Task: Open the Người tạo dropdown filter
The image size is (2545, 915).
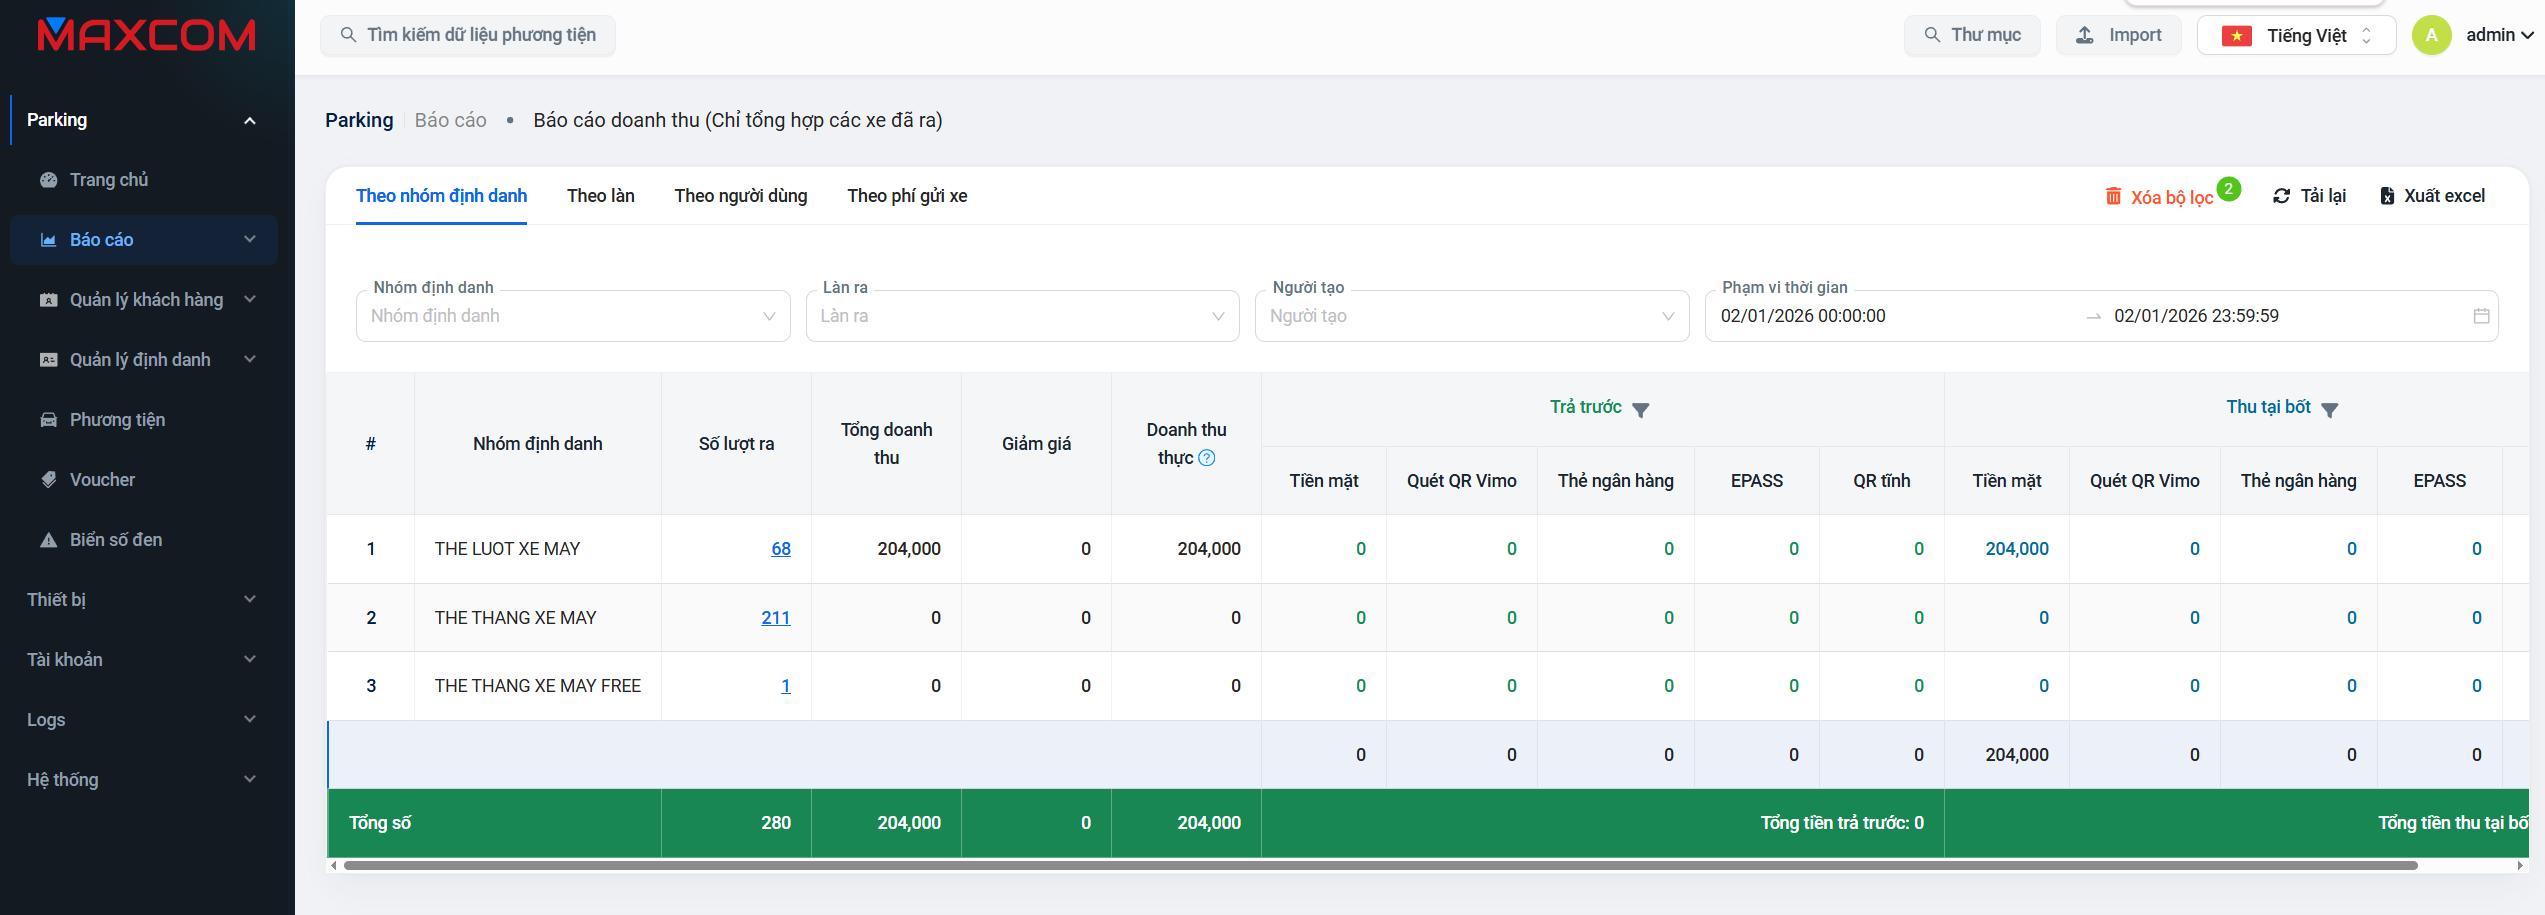Action: 1471,316
